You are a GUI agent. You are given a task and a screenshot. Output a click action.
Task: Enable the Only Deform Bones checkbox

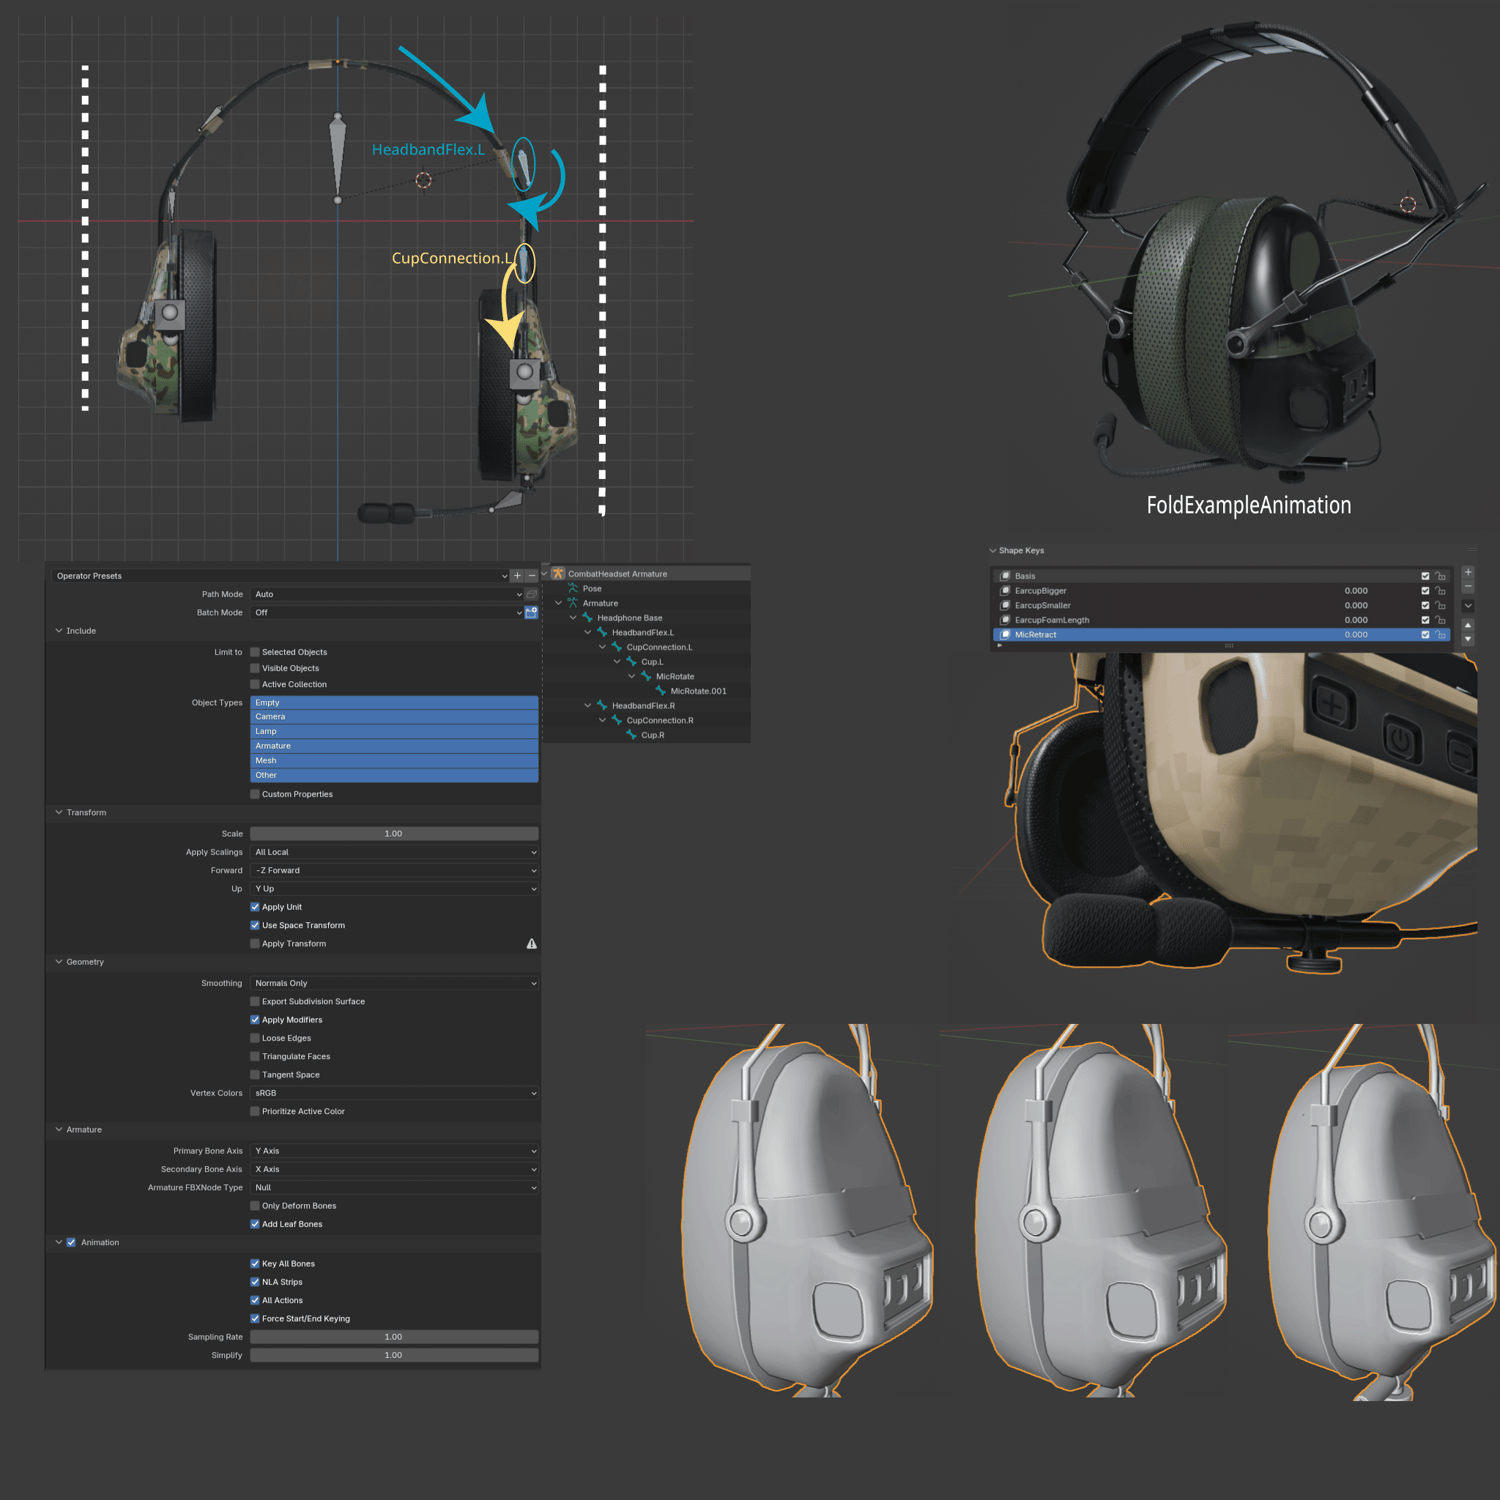tap(255, 1206)
